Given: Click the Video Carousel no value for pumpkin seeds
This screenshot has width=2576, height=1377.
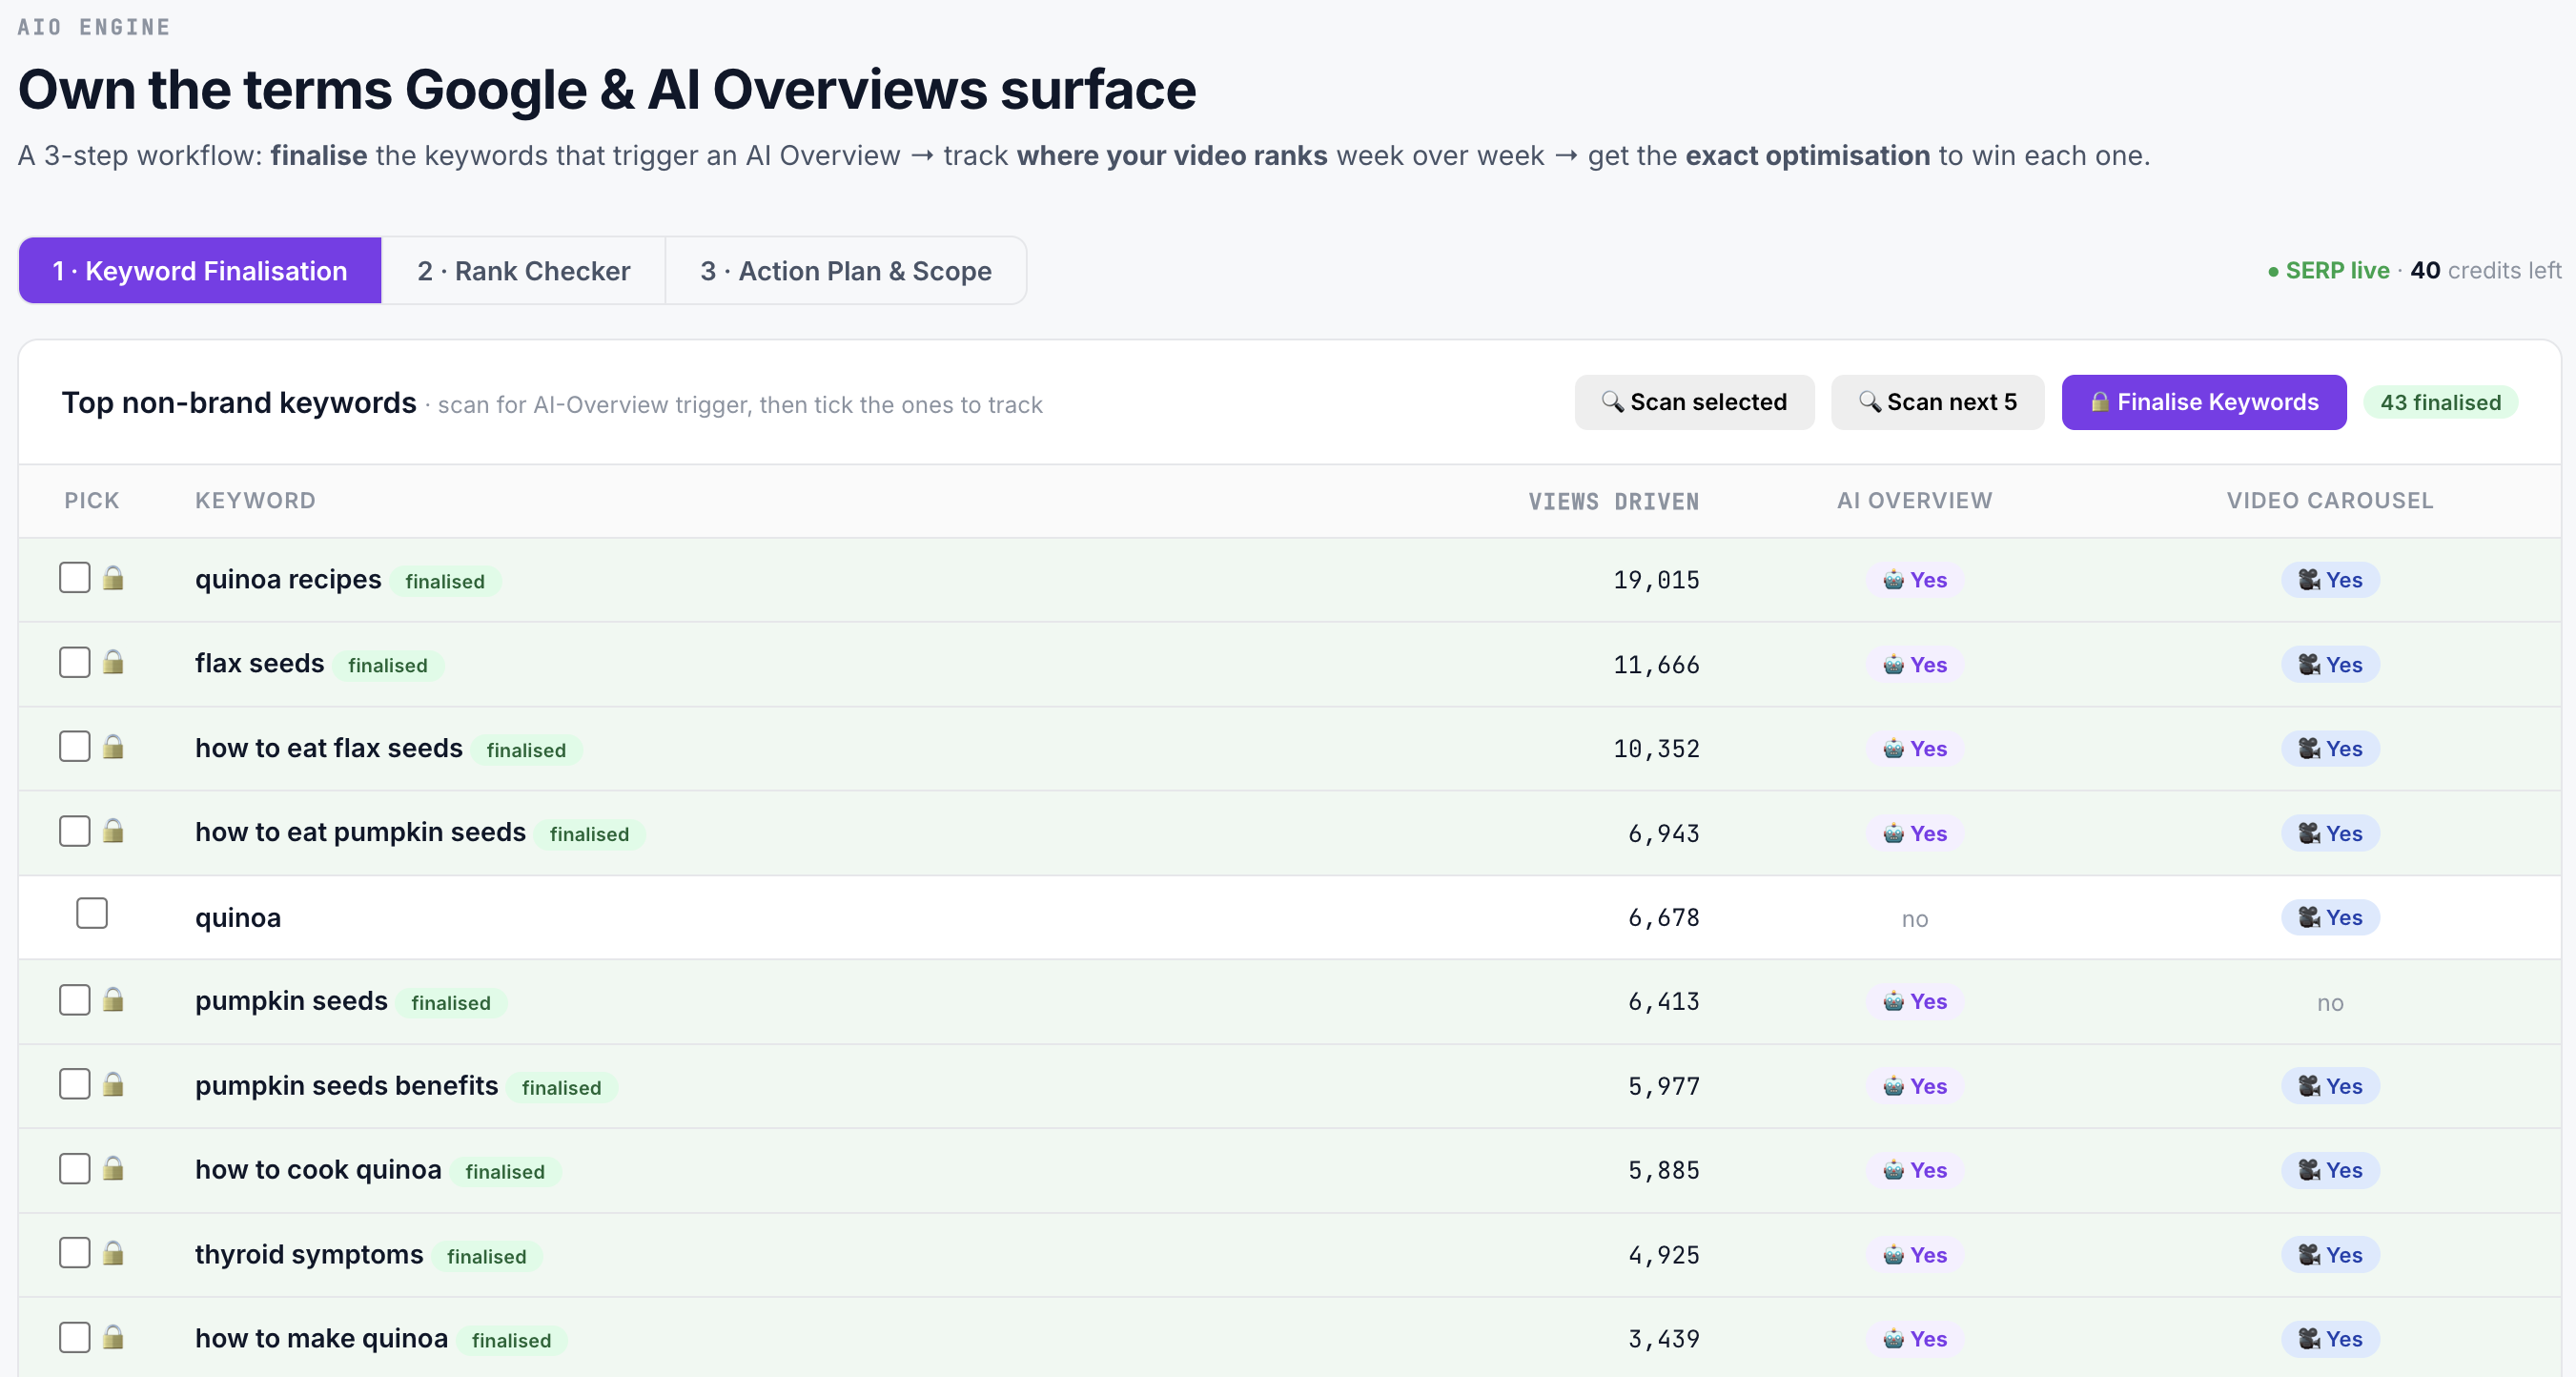Looking at the screenshot, I should click(x=2330, y=1003).
